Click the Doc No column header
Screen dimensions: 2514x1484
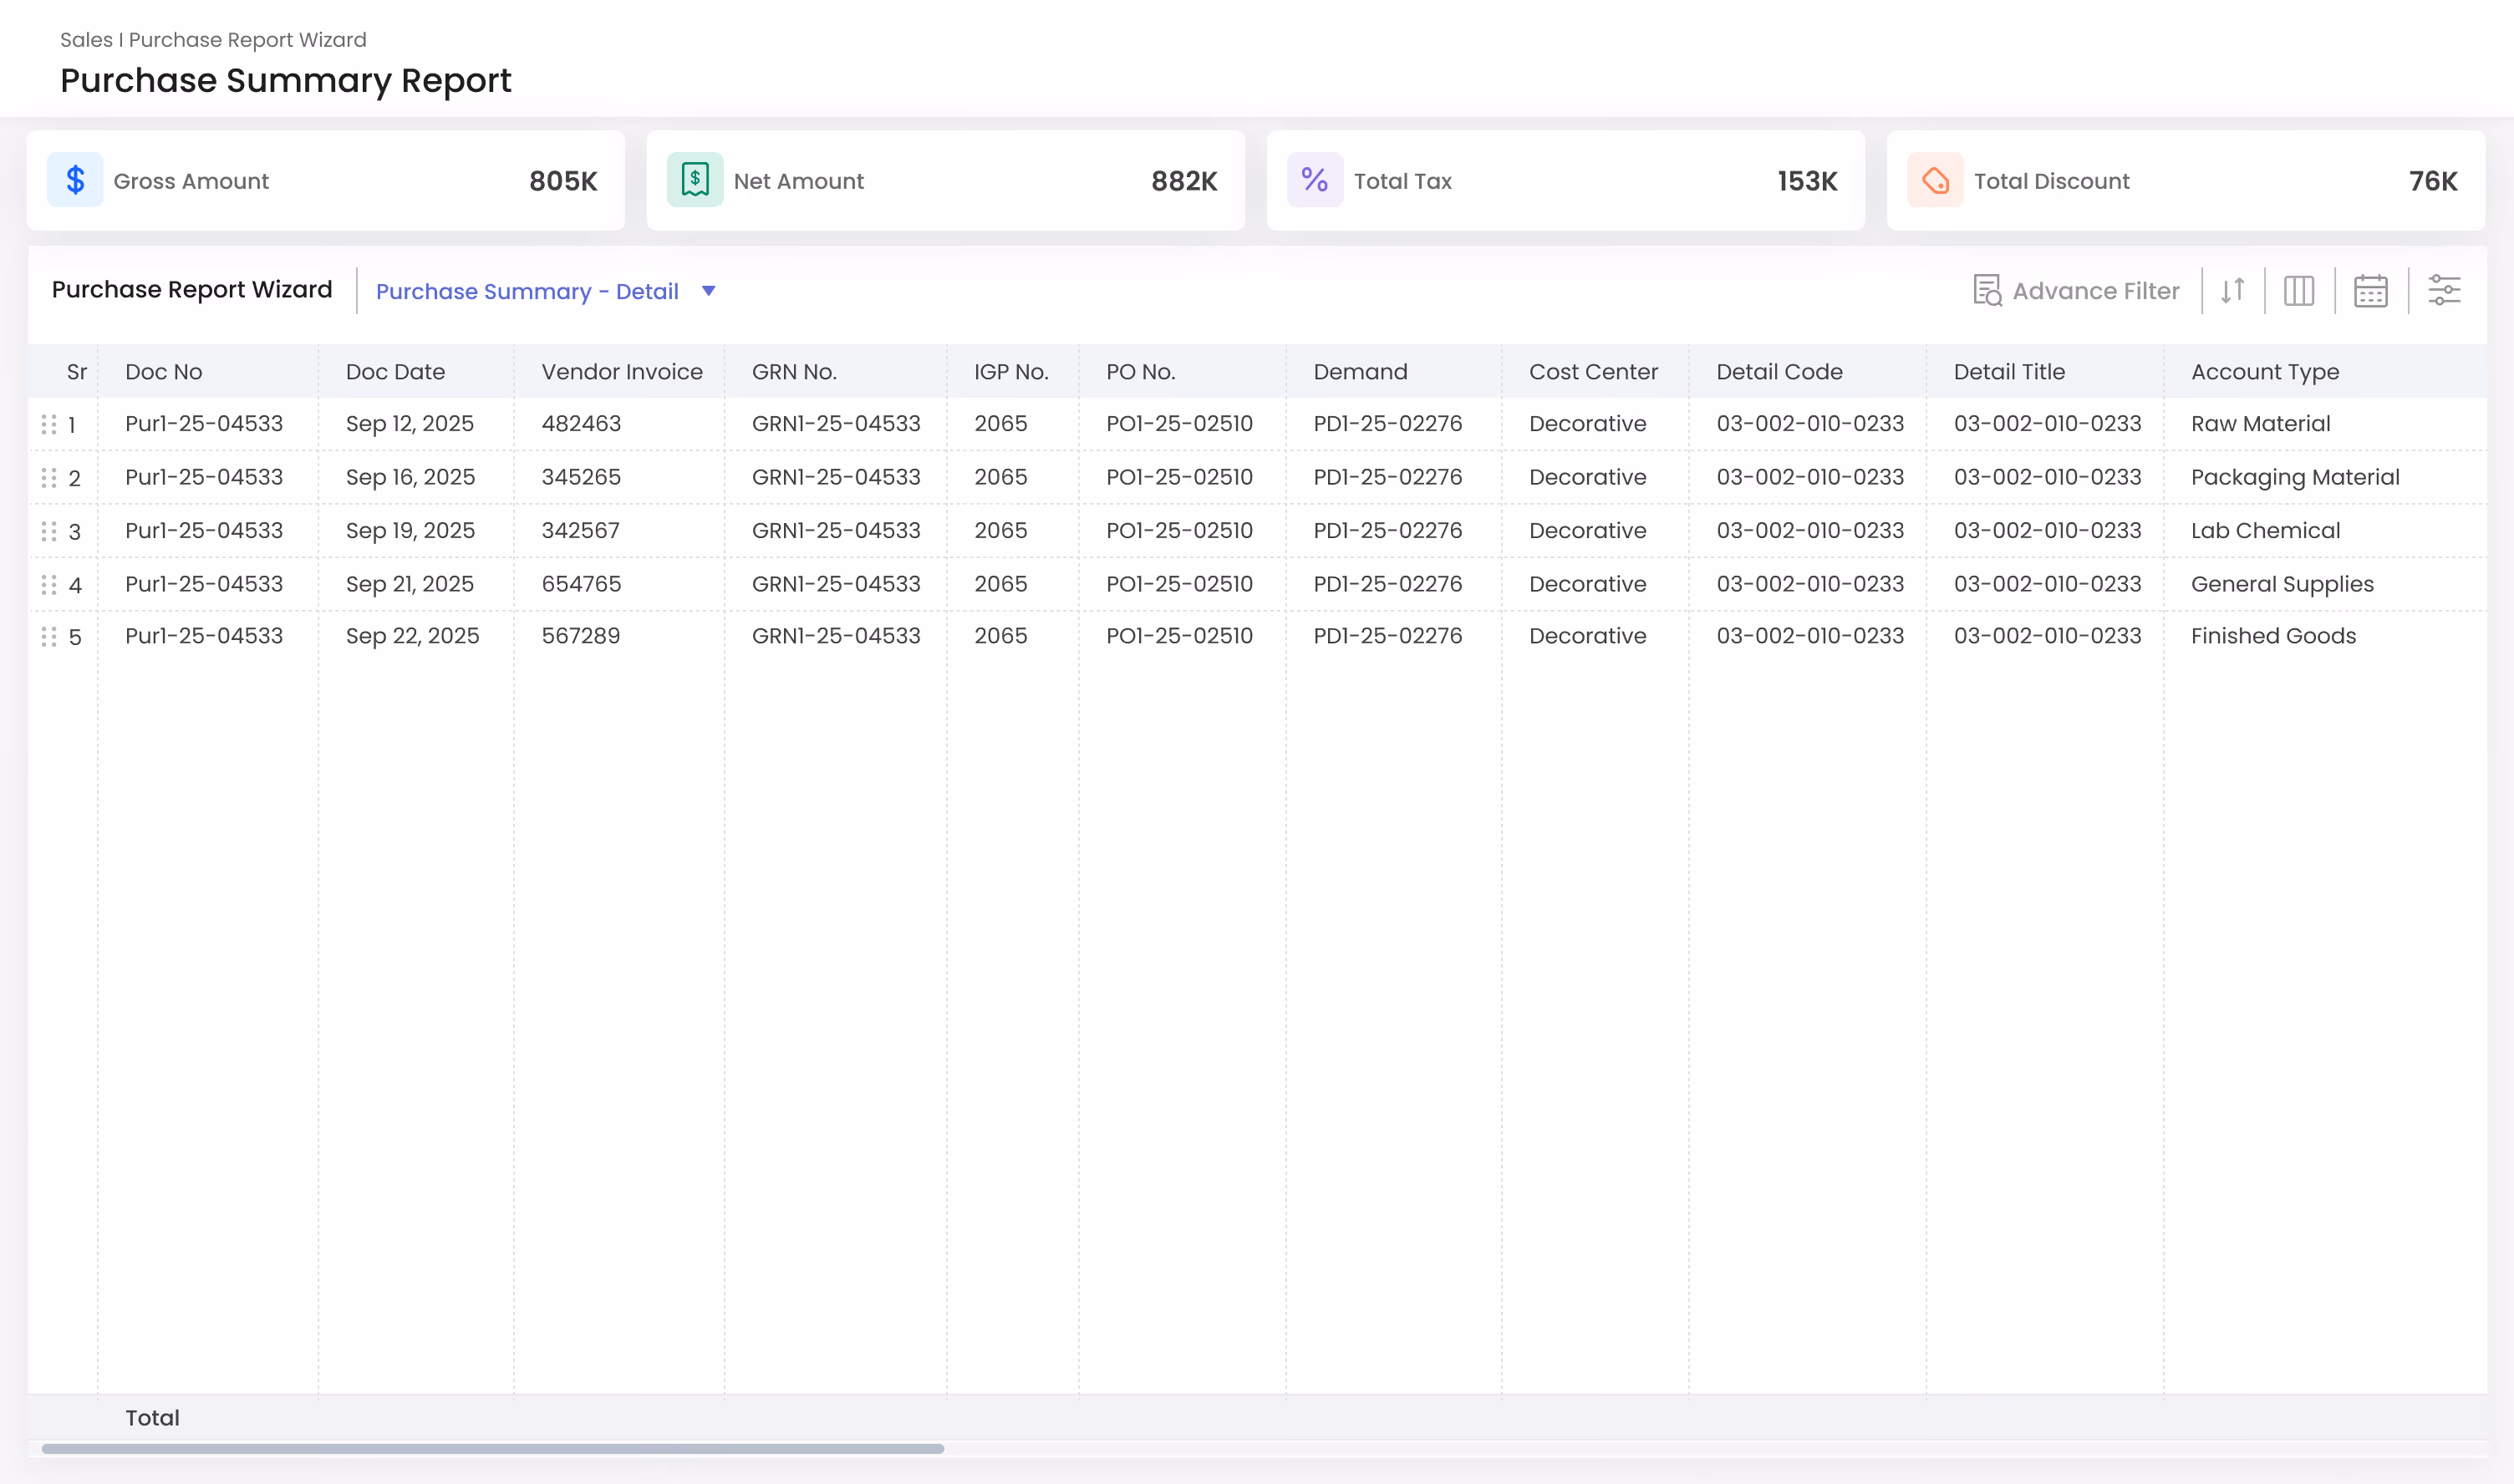(164, 372)
